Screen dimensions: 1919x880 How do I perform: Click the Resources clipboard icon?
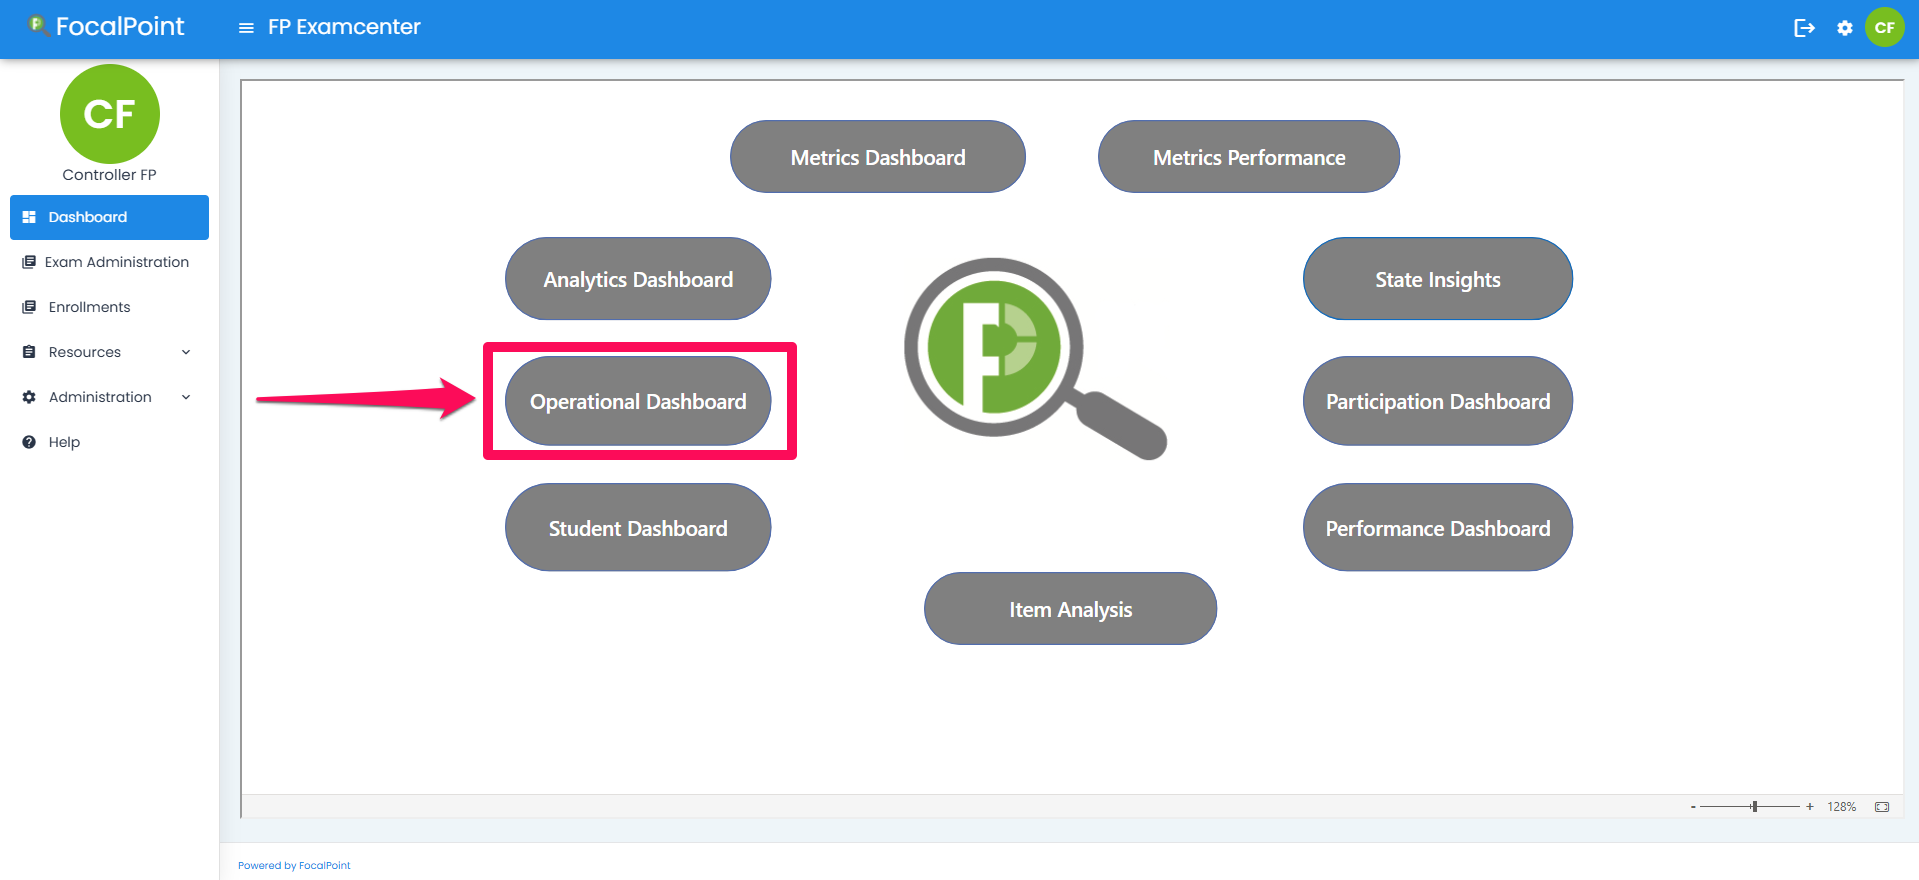(x=29, y=352)
